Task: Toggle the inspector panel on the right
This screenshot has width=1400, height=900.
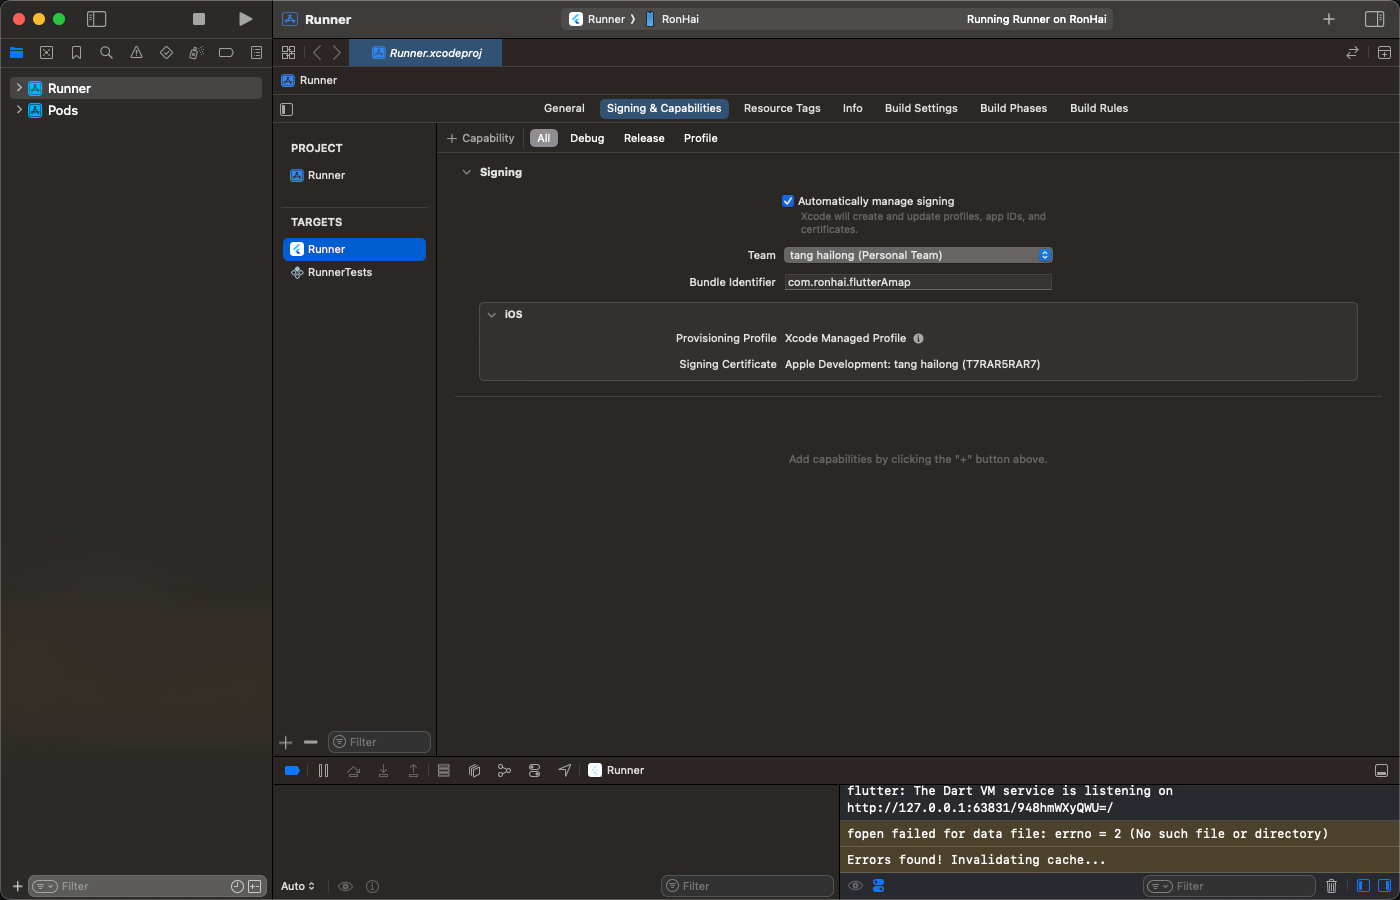Action: click(x=1375, y=19)
